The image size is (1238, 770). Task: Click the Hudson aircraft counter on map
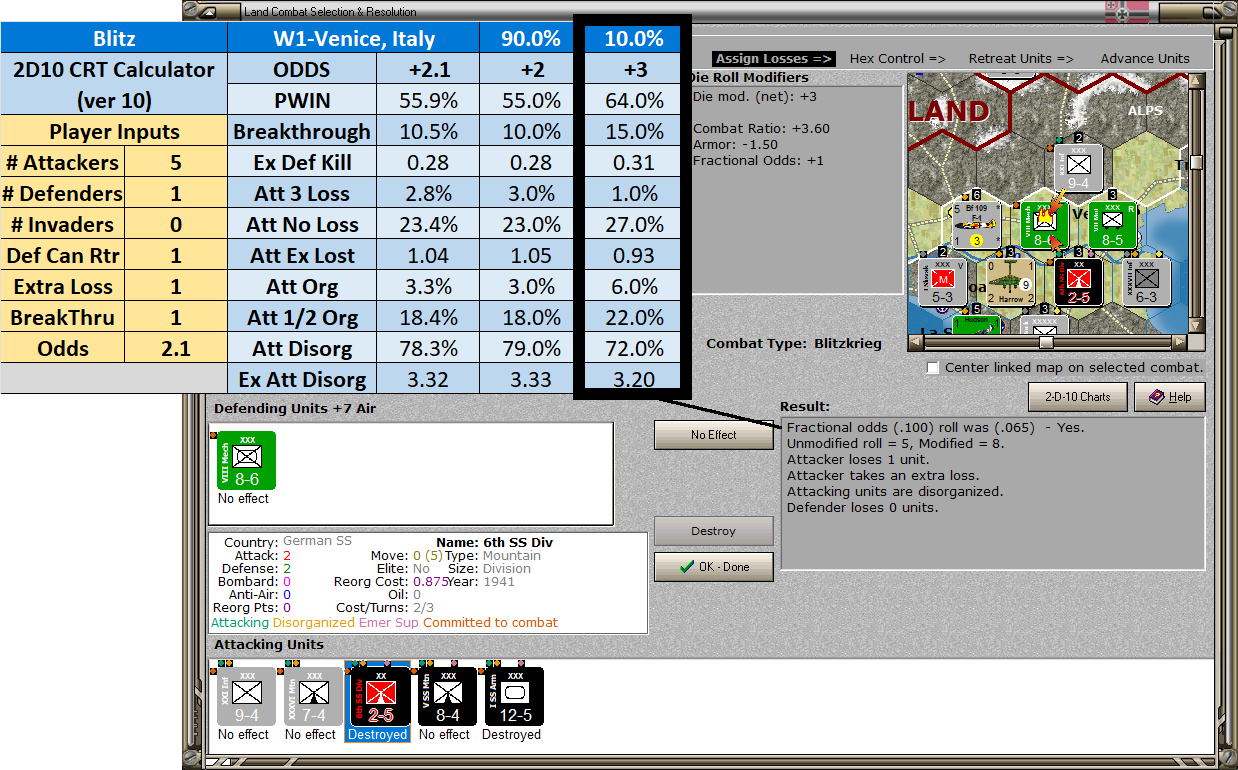975,325
